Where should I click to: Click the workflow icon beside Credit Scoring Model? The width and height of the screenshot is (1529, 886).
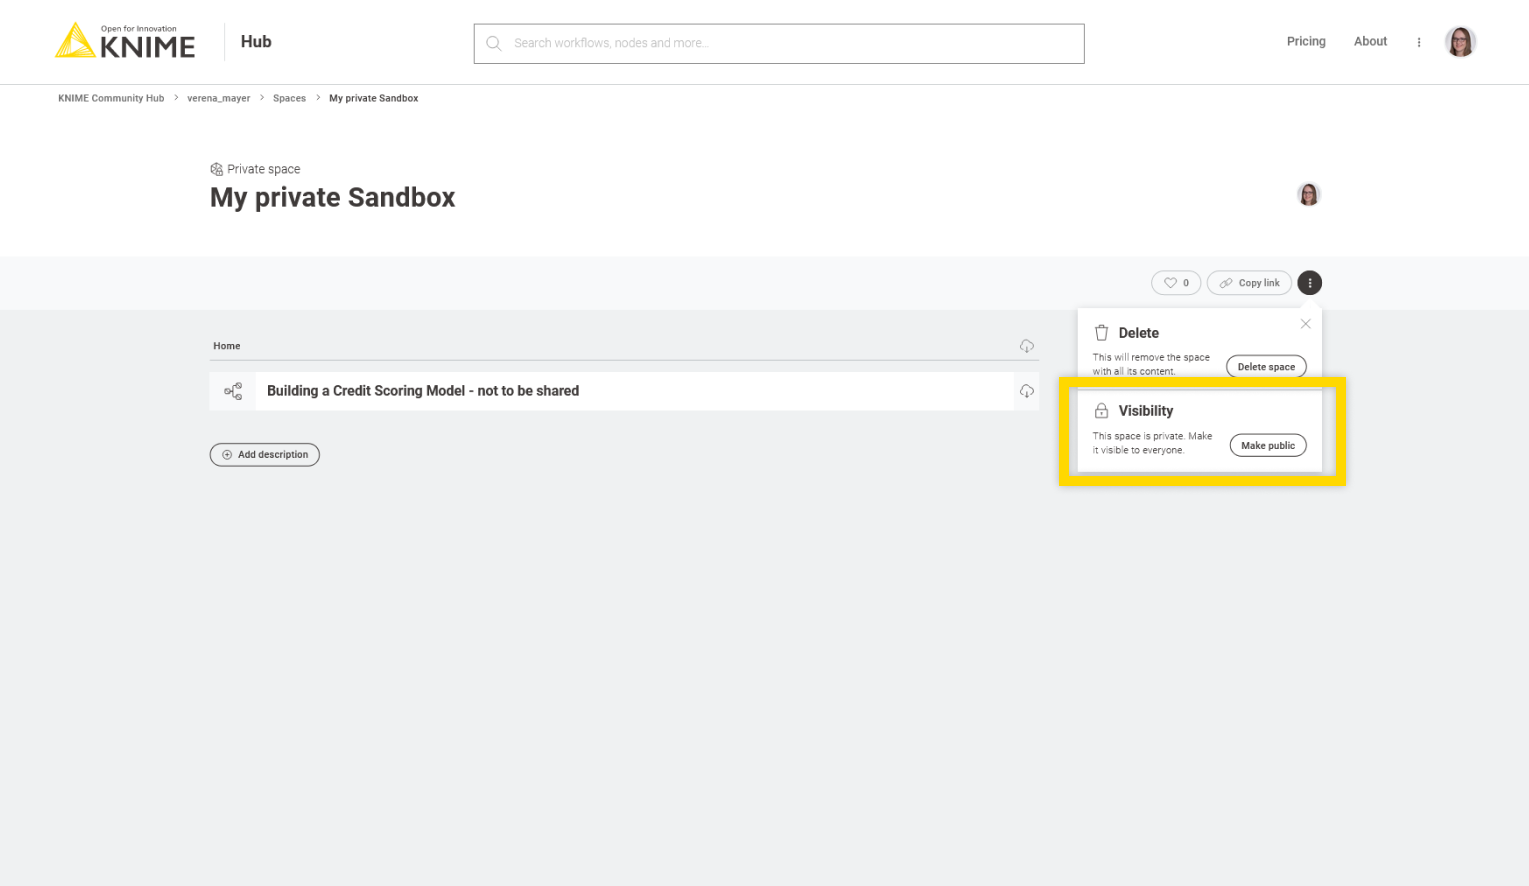(233, 391)
